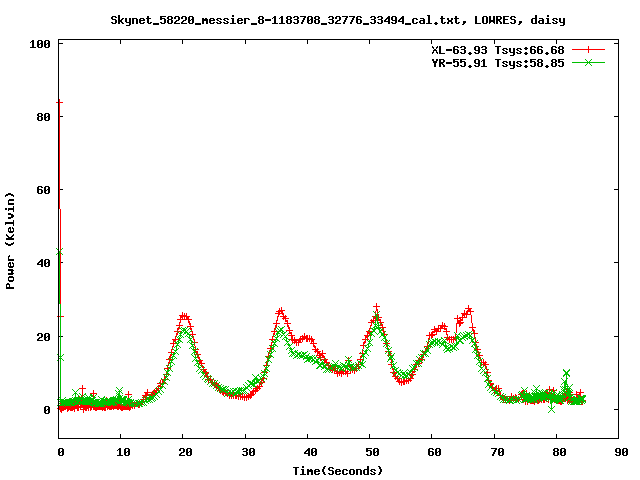Click the x-axis tick label 10
Screen dimensions: 640x480
[123, 452]
